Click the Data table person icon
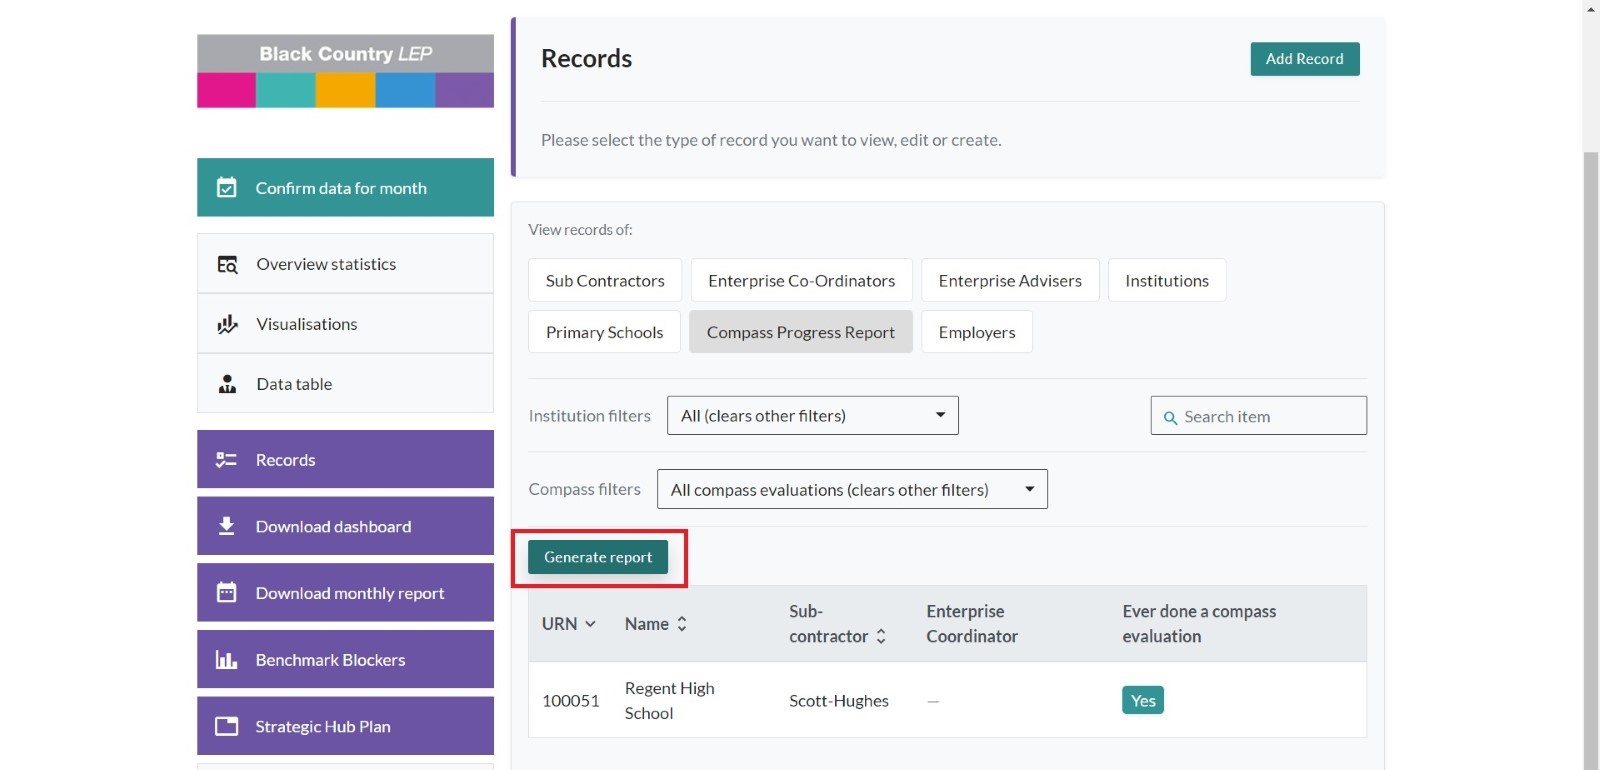Viewport: 1600px width, 770px height. pos(228,384)
